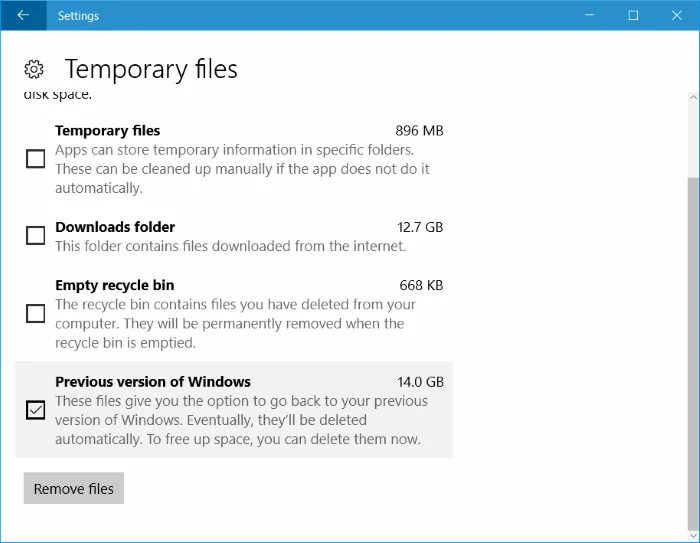Click the '668 KB' size value
The image size is (700, 543).
pos(421,285)
